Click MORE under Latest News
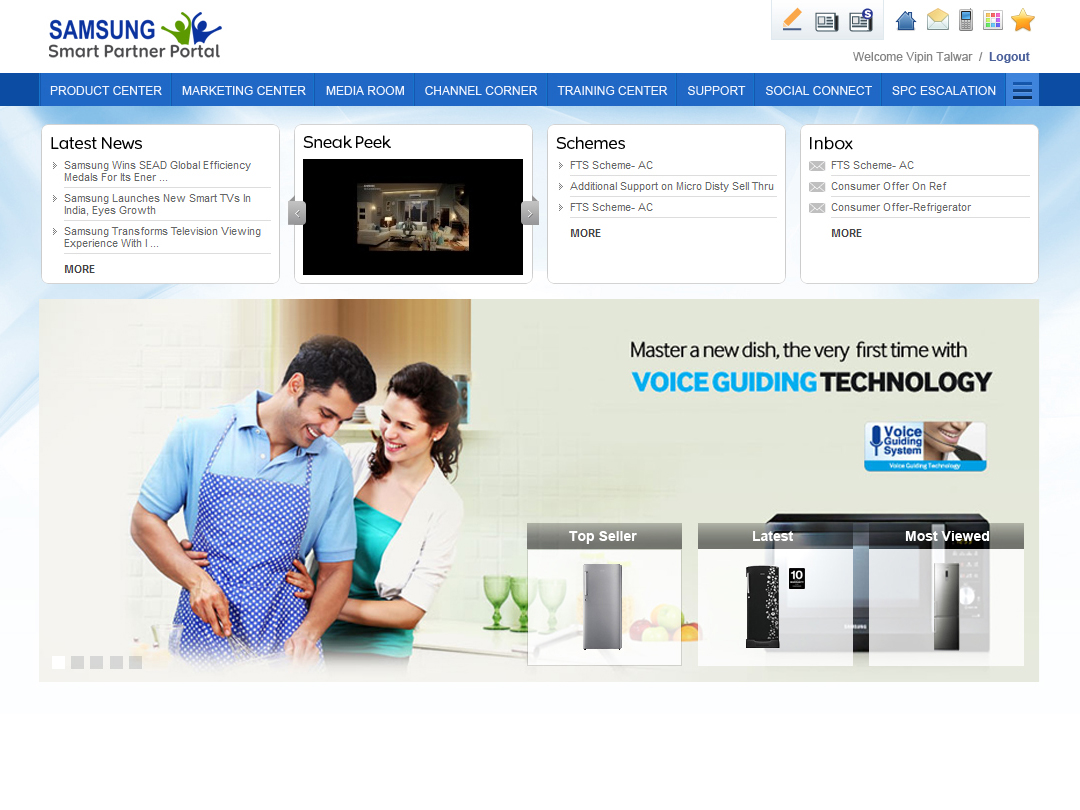Screen dimensions: 1080x810 [79, 269]
